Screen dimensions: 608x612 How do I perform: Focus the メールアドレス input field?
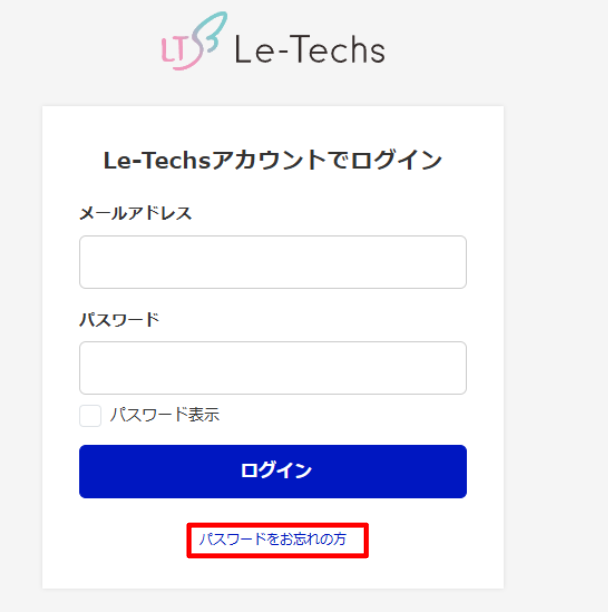click(x=273, y=262)
